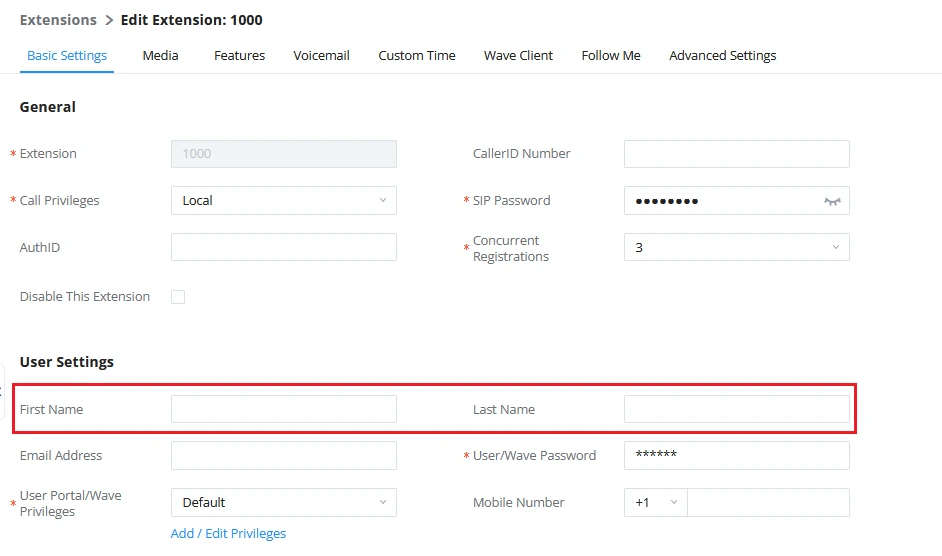The width and height of the screenshot is (942, 556).
Task: Open User Portal/Wave Privileges dropdown
Action: coord(284,503)
